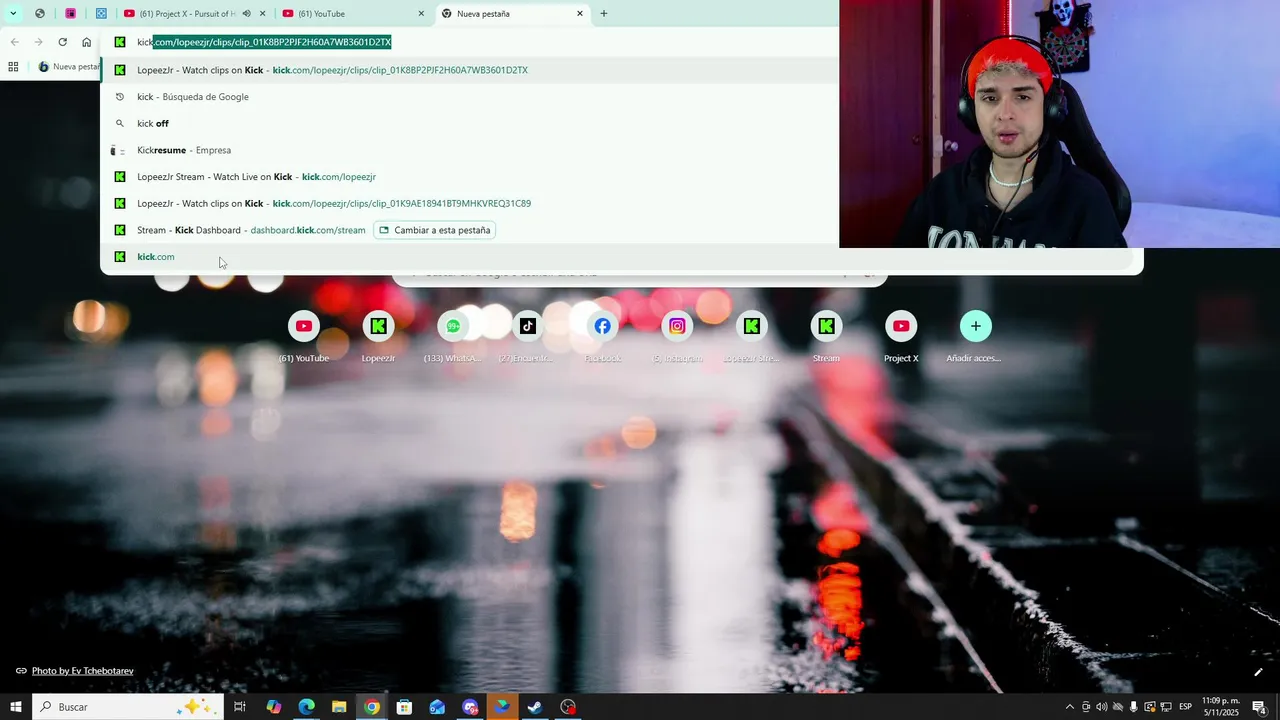Mute the Project X tab audio icon

click(246, 13)
